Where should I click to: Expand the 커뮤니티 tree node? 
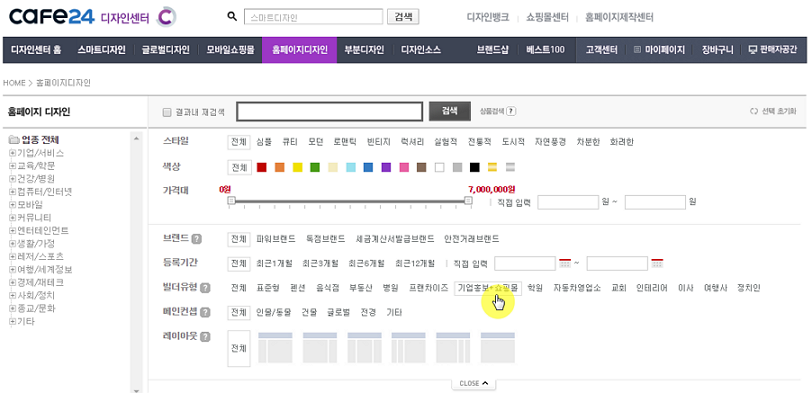coord(12,218)
